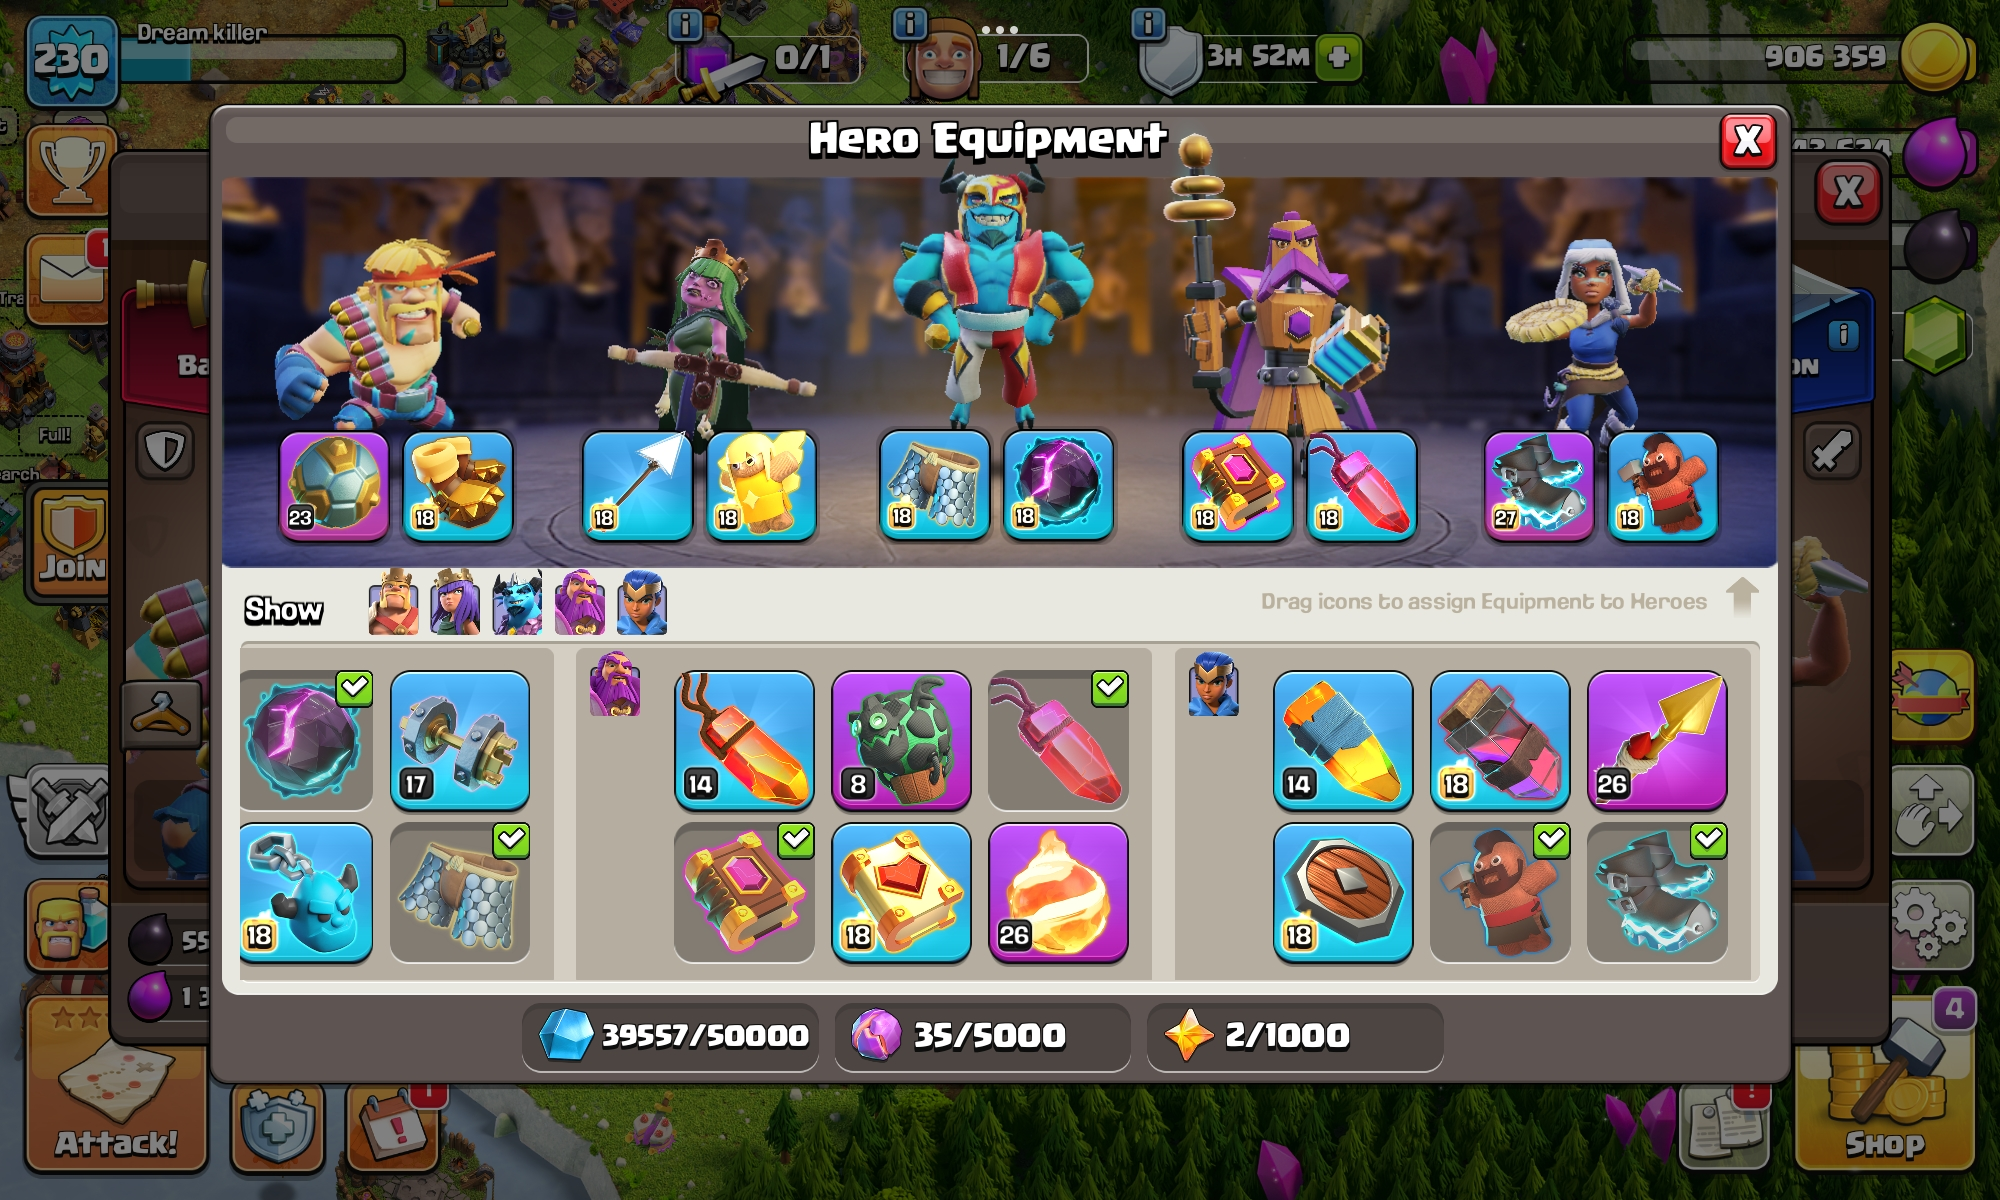Screen dimensions: 2000x1200
Task: Click the arrow beside drag icons hint
Action: point(1742,597)
